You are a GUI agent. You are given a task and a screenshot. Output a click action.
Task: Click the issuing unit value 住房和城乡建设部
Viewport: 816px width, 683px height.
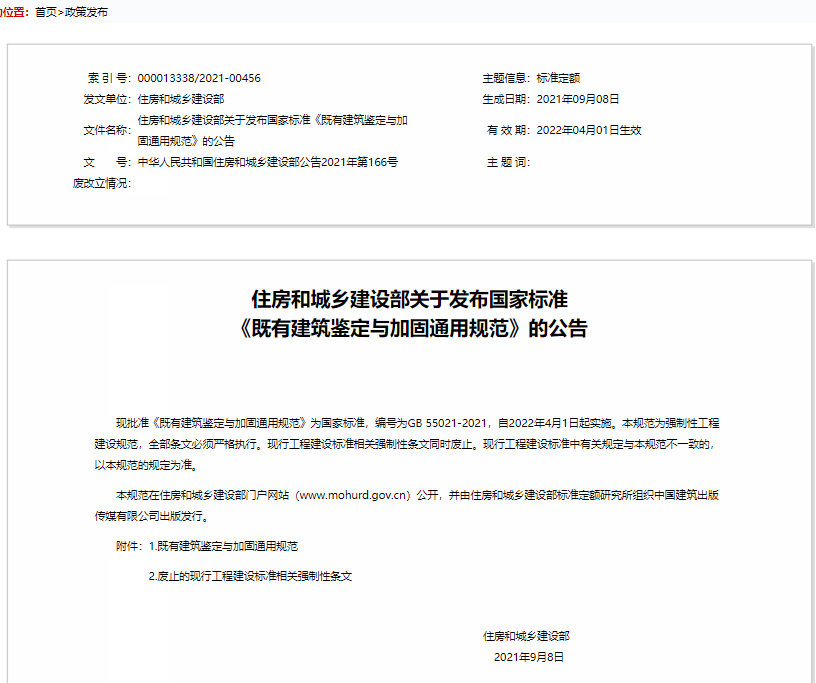click(x=180, y=99)
